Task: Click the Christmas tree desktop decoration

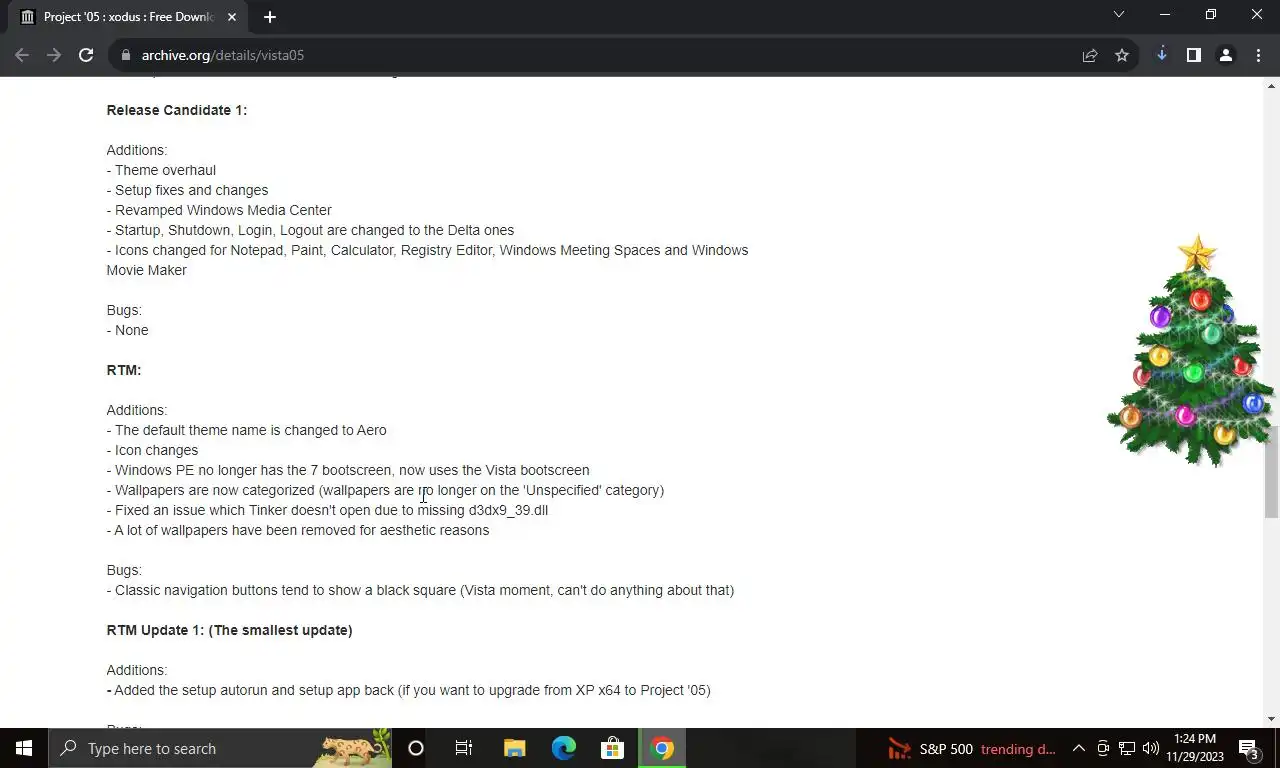Action: click(x=1190, y=352)
